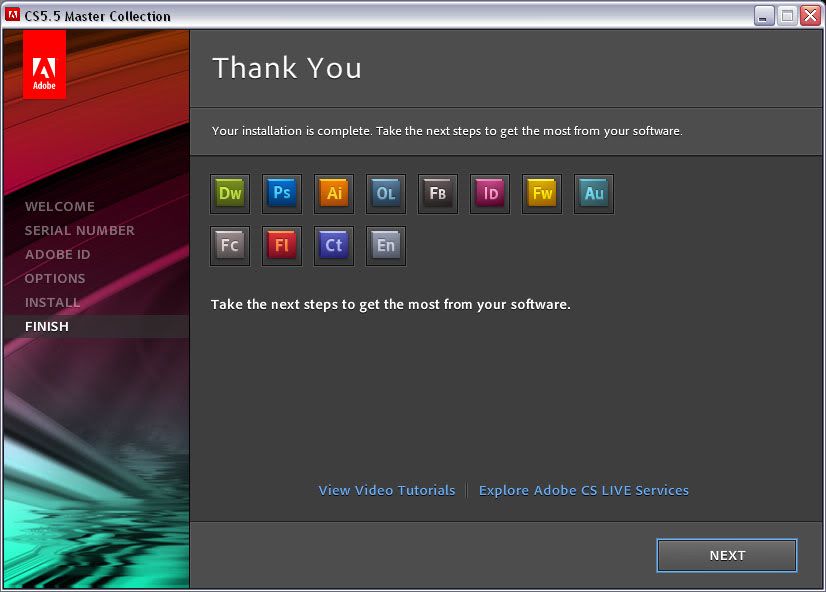Screen dimensions: 826x592
Task: Click the CS5.5 Master Collection title text
Action: coord(97,16)
